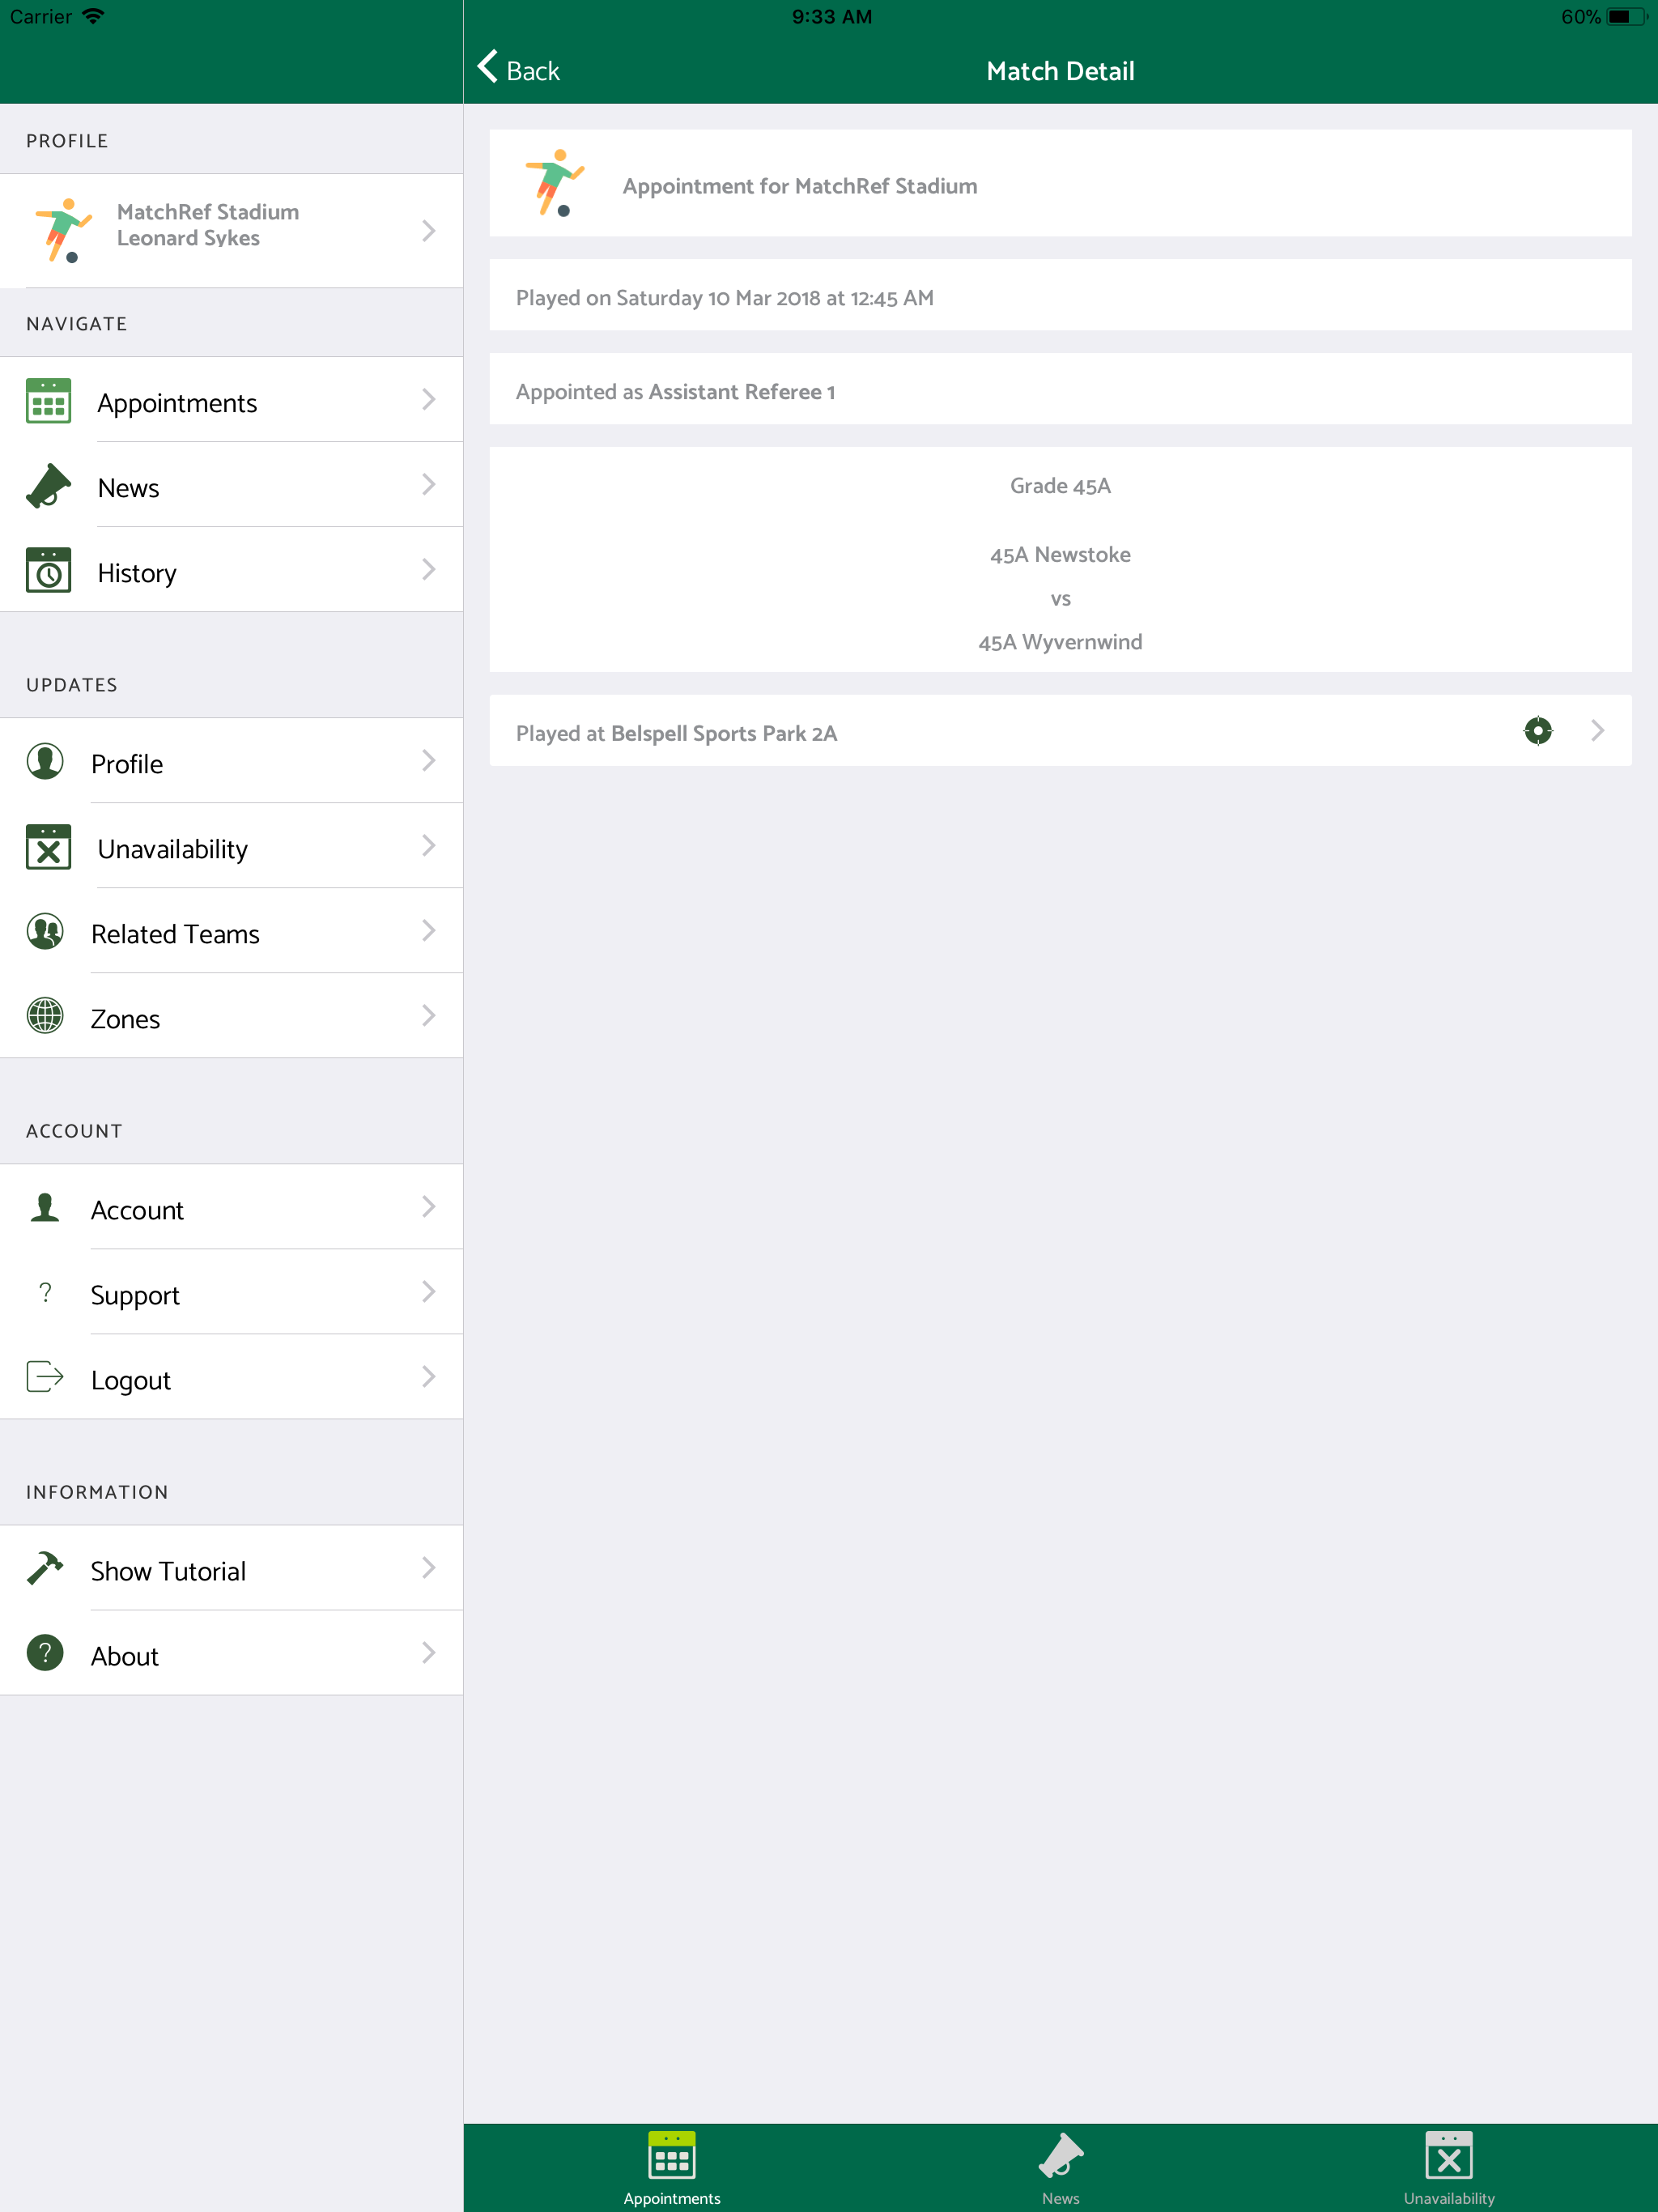Tap 'Played at Belspell Sports Park 2A' text
The height and width of the screenshot is (2212, 1658).
coord(676,733)
